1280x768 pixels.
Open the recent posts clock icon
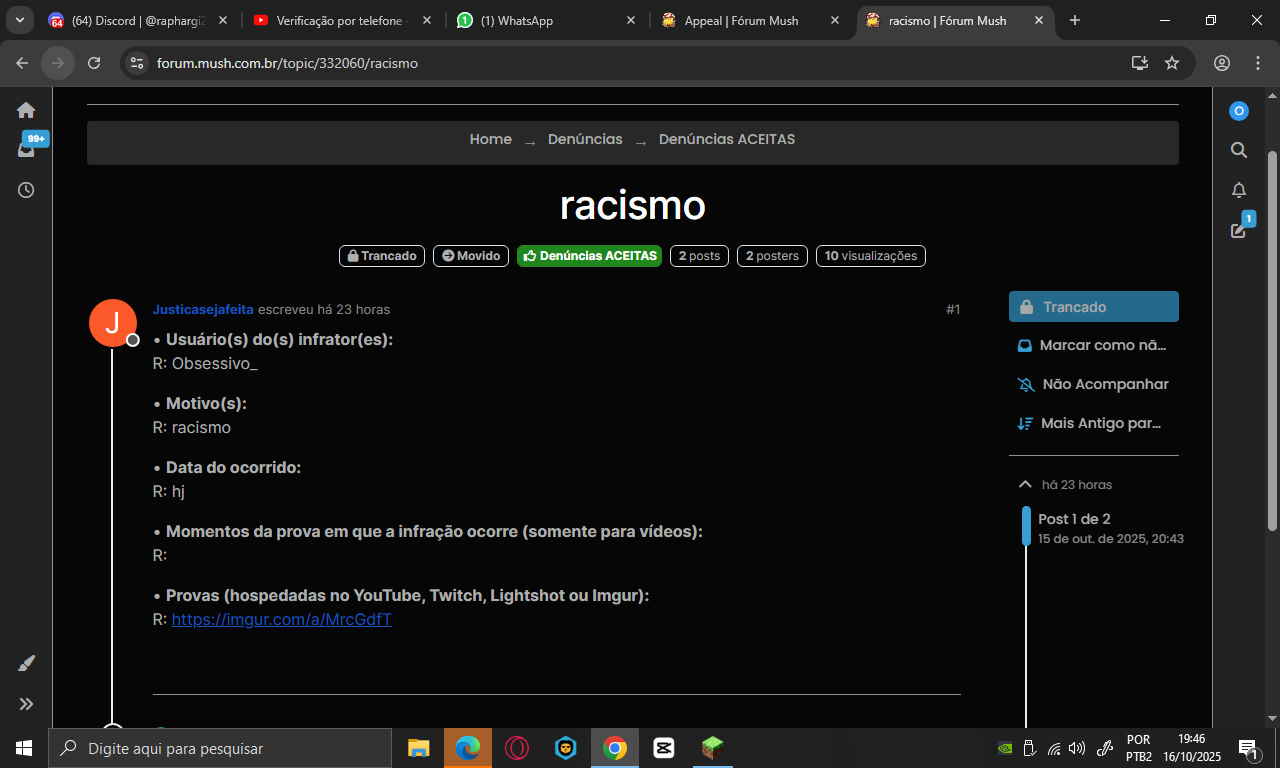tap(26, 189)
